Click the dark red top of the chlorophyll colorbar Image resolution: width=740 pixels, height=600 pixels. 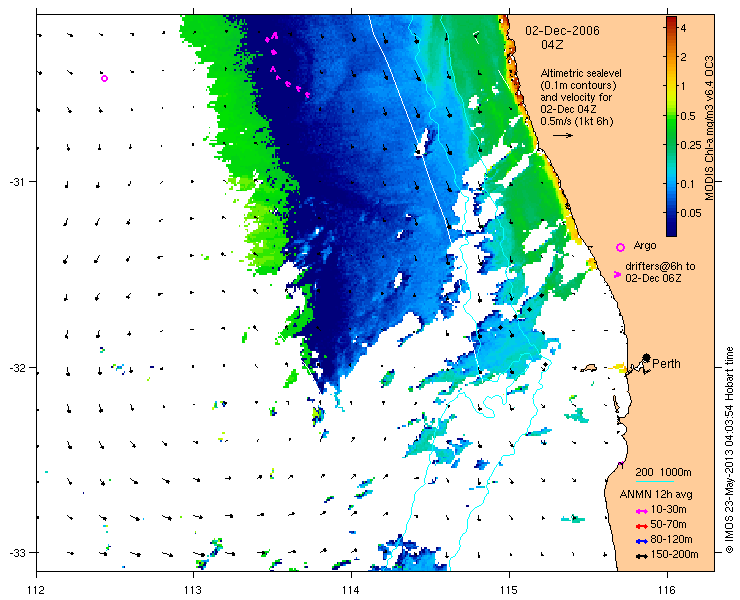pos(671,21)
